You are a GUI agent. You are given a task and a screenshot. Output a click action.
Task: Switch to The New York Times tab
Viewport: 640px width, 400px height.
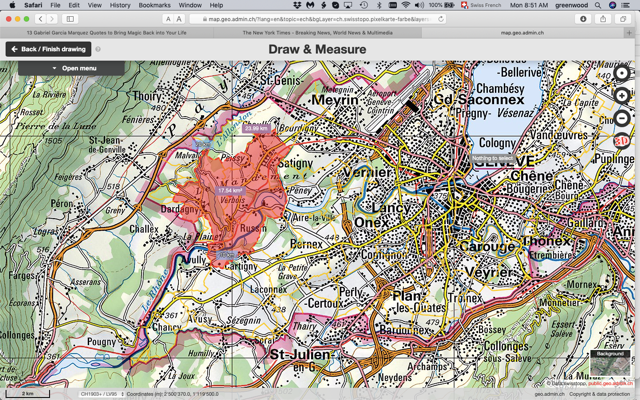click(x=318, y=32)
